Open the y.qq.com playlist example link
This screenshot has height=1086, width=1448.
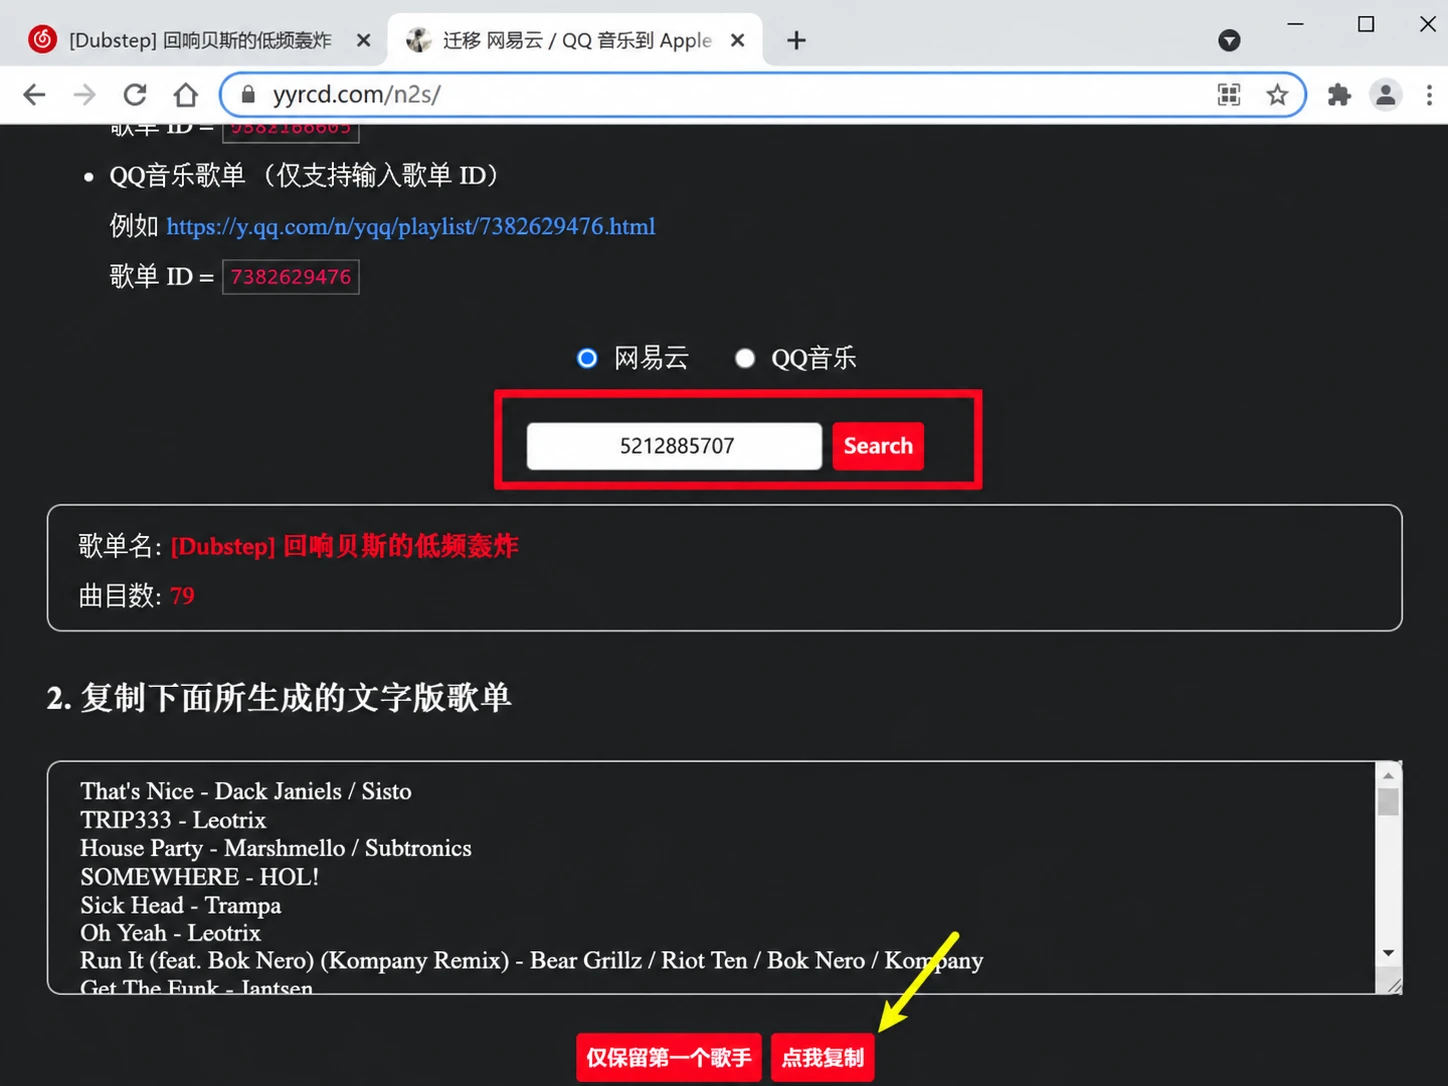coord(411,227)
